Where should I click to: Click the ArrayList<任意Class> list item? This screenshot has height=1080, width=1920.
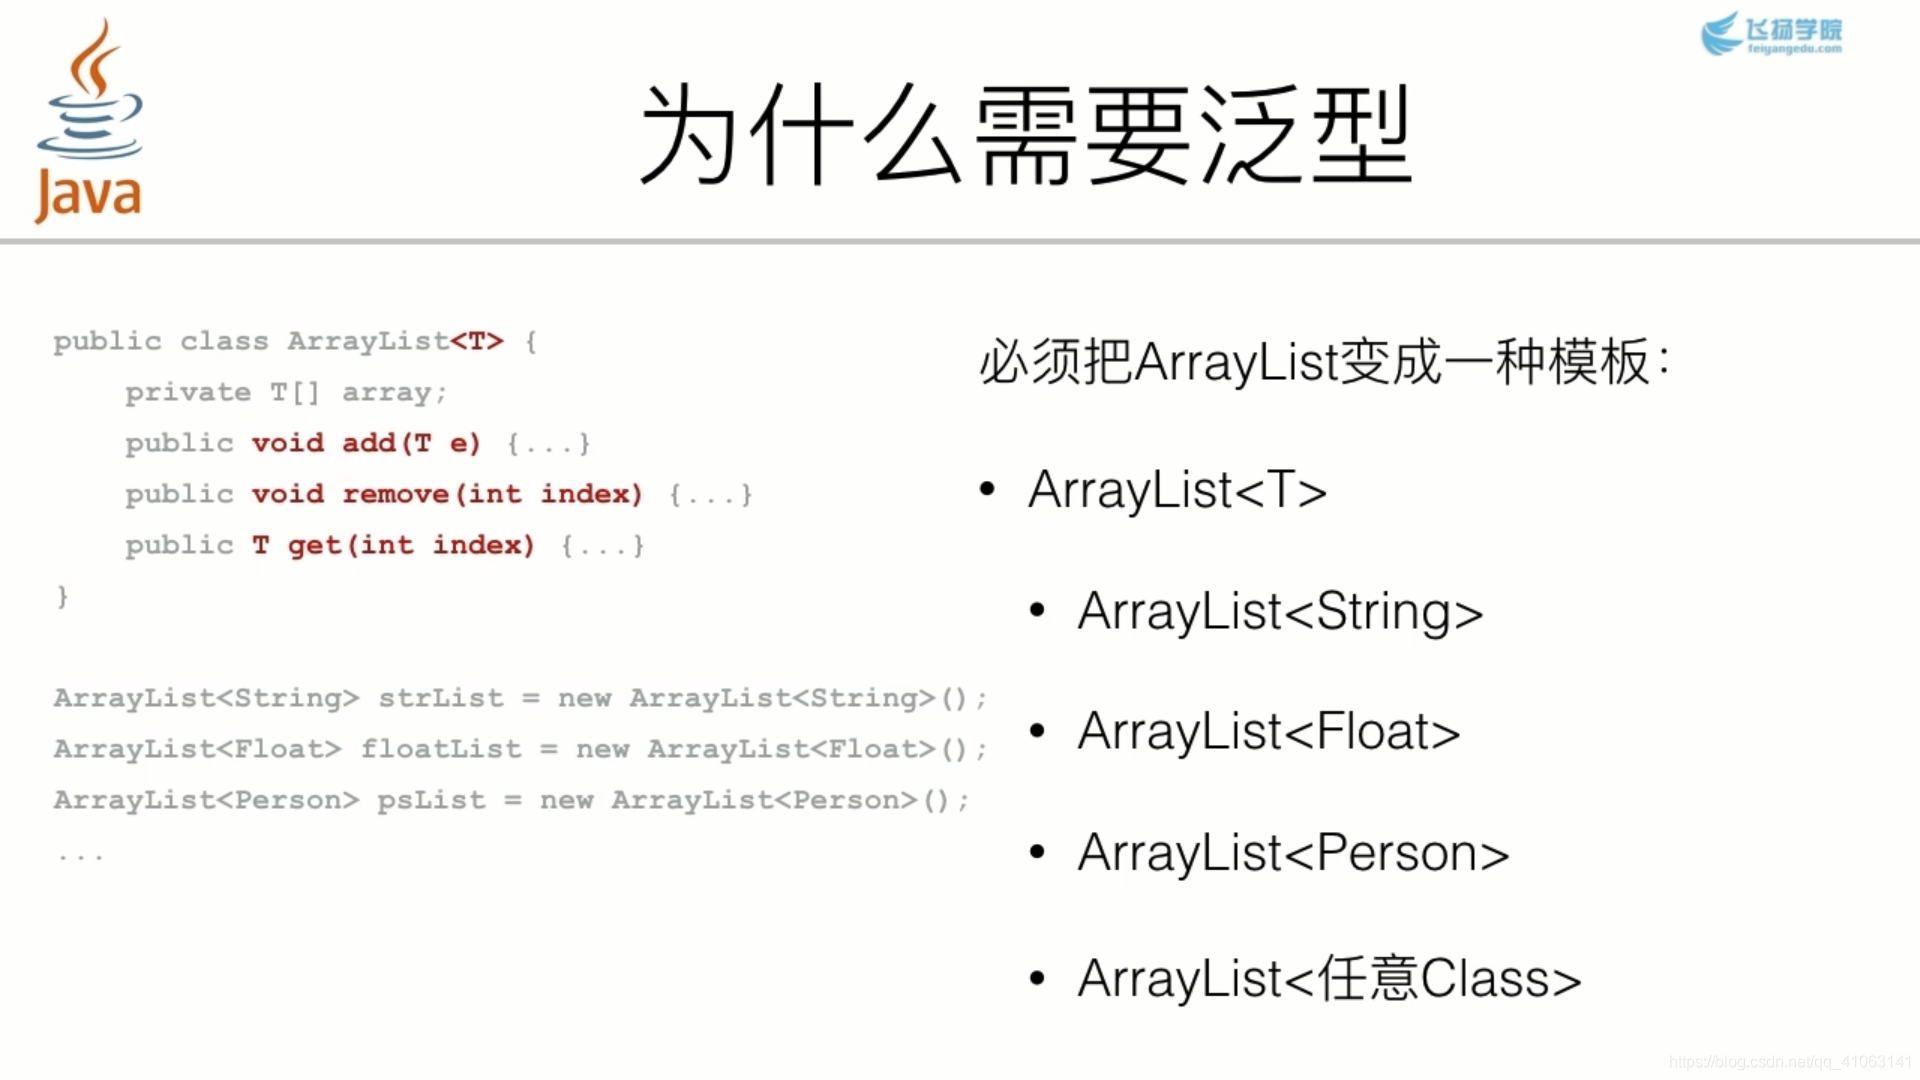tap(1324, 976)
